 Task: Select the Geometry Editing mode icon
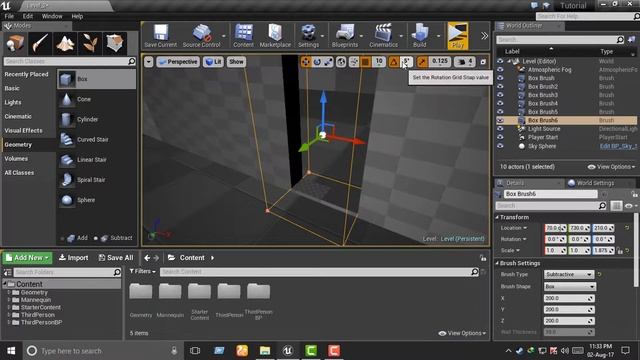[115, 43]
